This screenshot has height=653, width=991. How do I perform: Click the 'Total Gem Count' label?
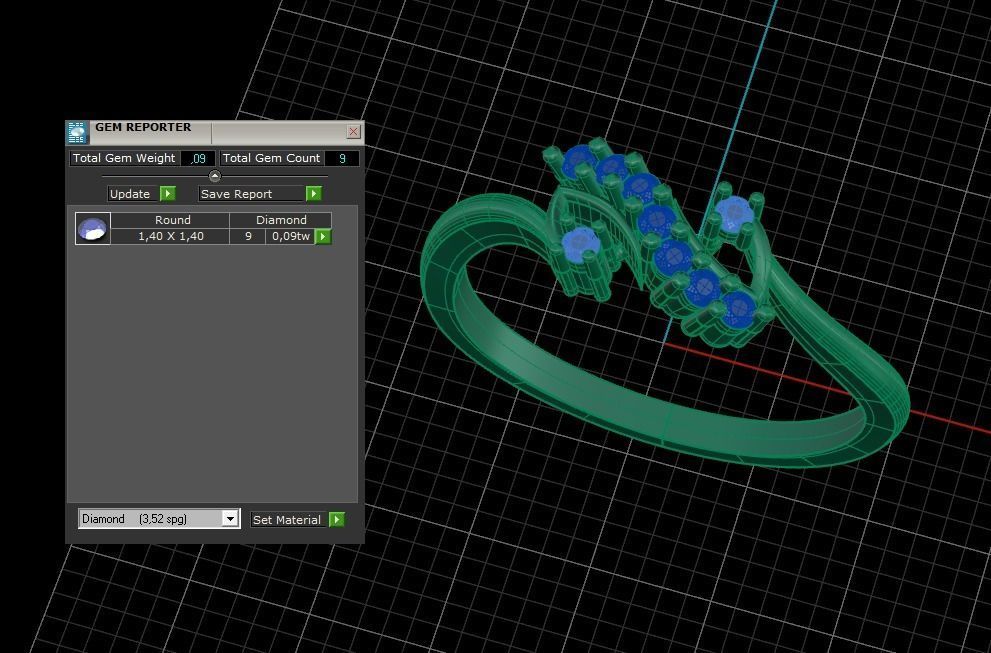click(271, 158)
